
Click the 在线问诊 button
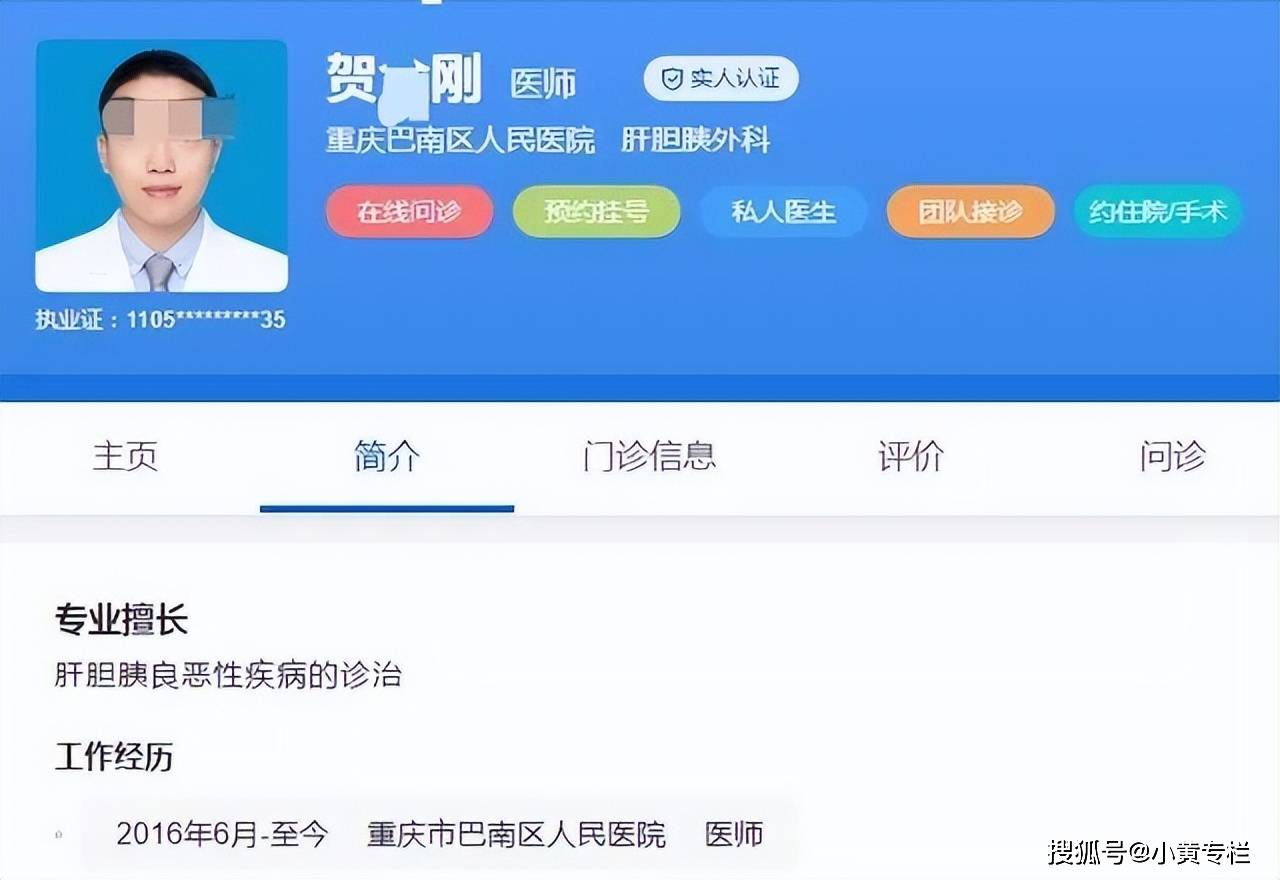coord(409,212)
